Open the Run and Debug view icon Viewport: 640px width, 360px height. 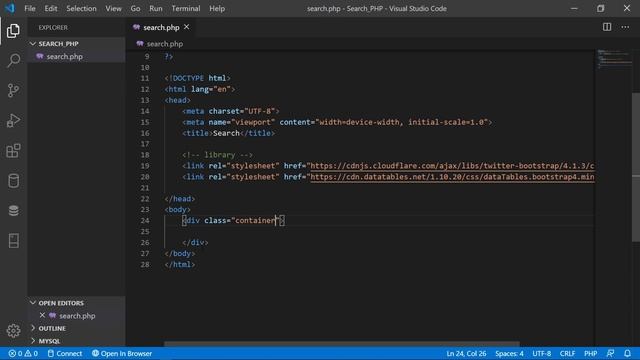(x=13, y=120)
